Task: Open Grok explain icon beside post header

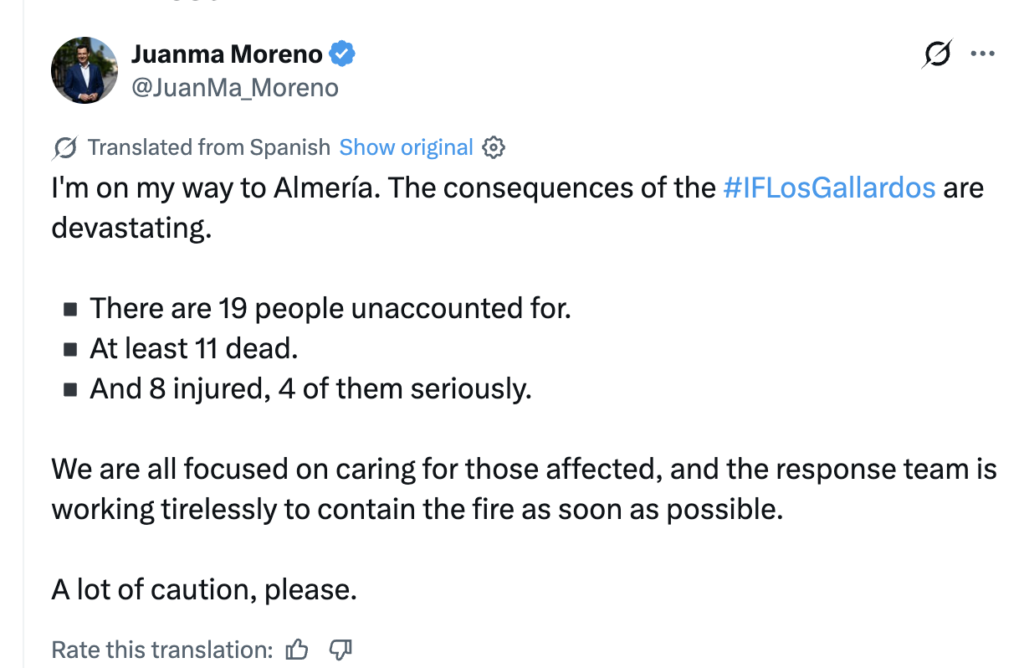Action: coord(936,54)
